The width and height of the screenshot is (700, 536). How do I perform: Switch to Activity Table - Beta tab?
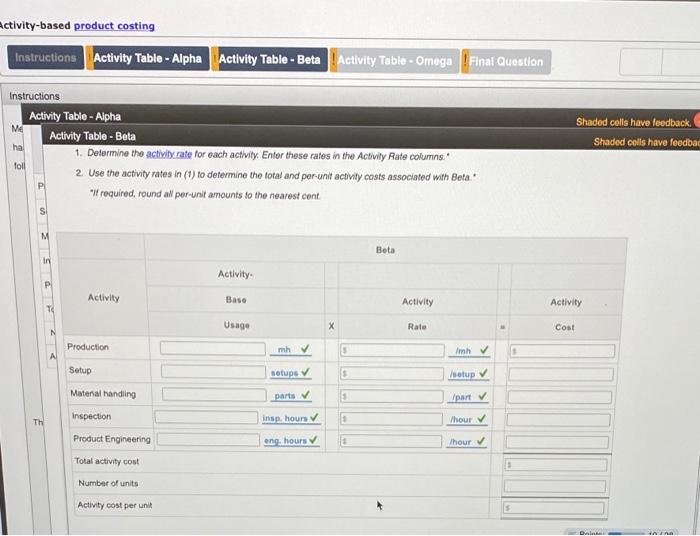[269, 59]
